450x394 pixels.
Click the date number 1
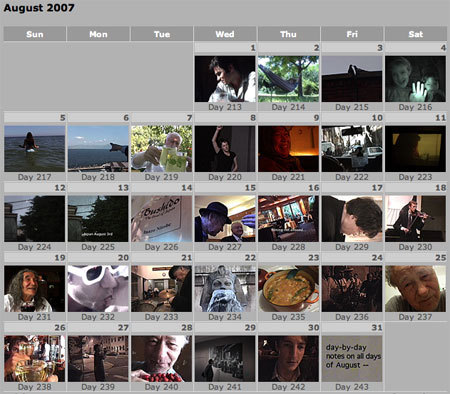[253, 48]
